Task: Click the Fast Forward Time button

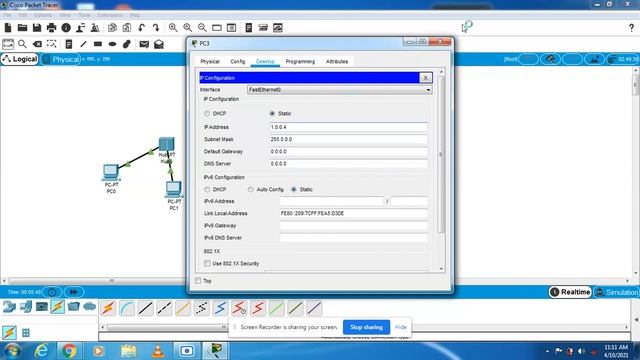Action: (73, 292)
